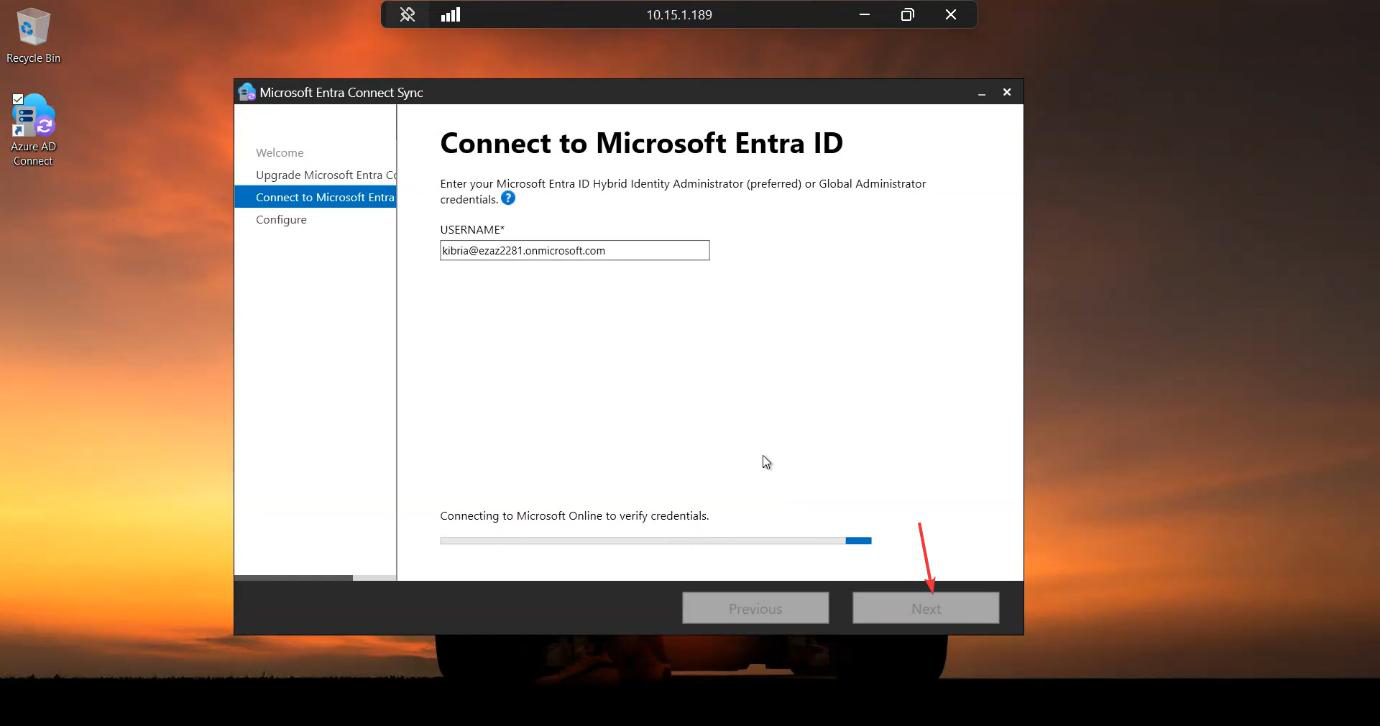Open the Recycle Bin desktop icon
This screenshot has height=726, width=1380.
(33, 36)
